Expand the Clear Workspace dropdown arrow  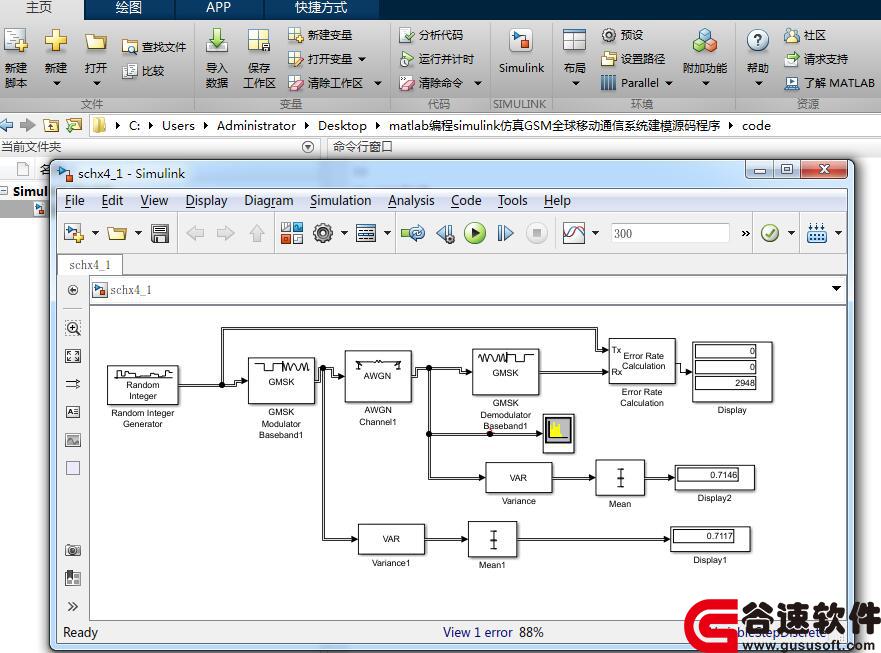coord(378,83)
